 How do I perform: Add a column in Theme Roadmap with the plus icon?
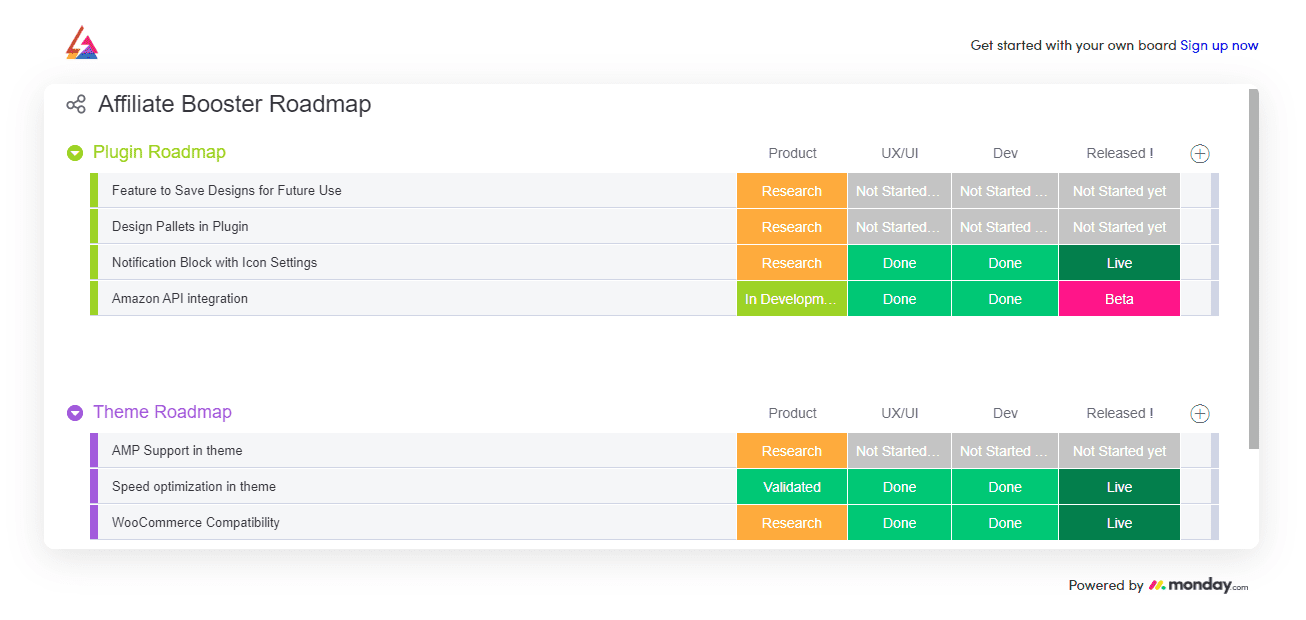[x=1200, y=414]
